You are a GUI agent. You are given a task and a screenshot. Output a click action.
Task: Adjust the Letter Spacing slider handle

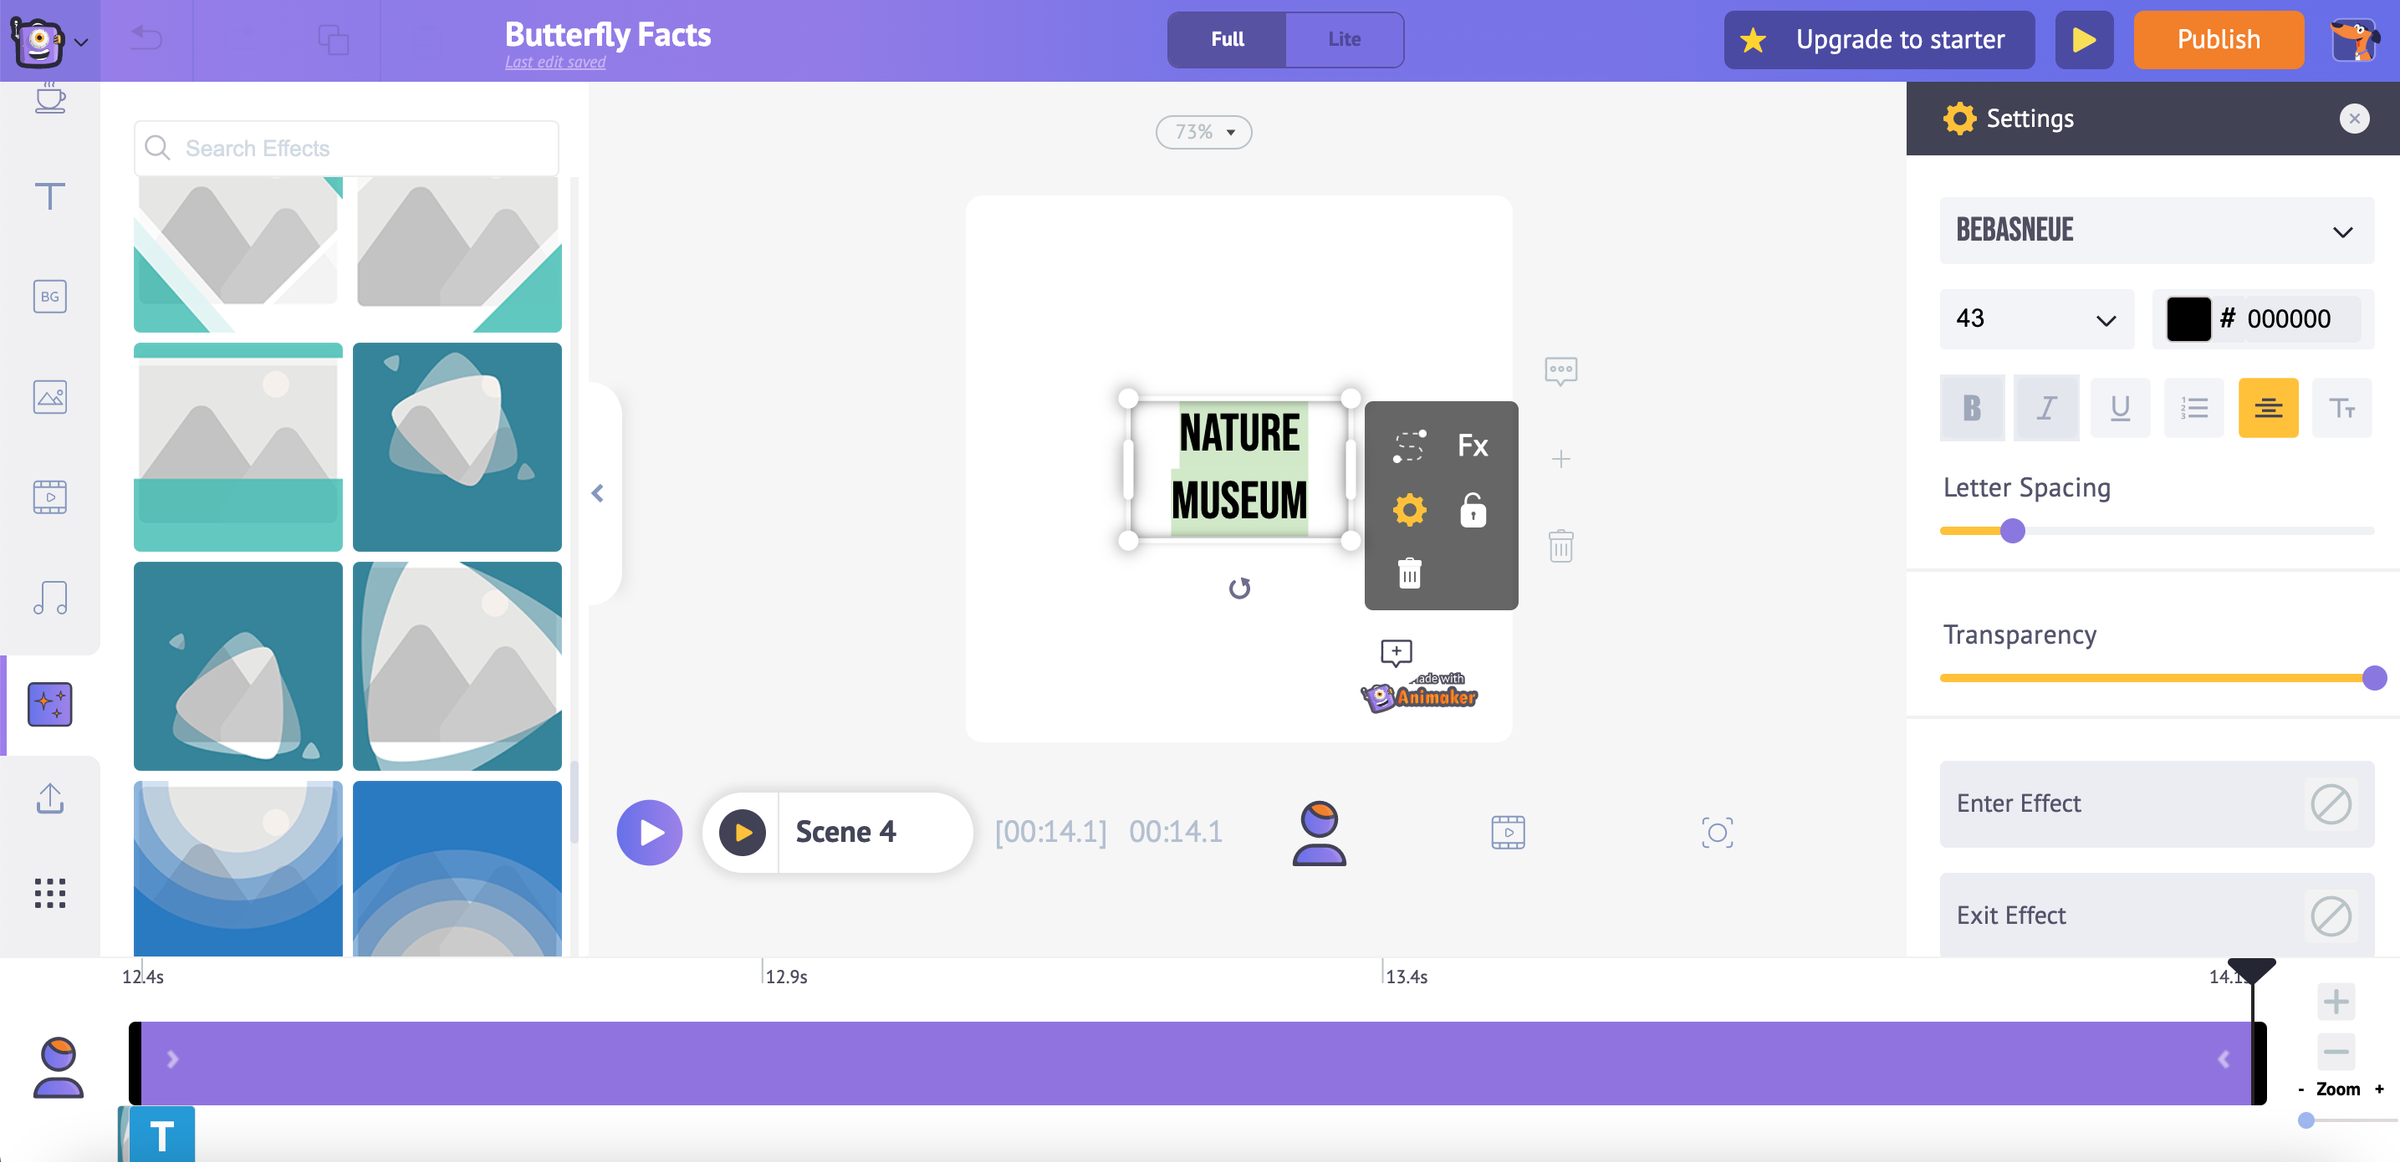[2012, 531]
